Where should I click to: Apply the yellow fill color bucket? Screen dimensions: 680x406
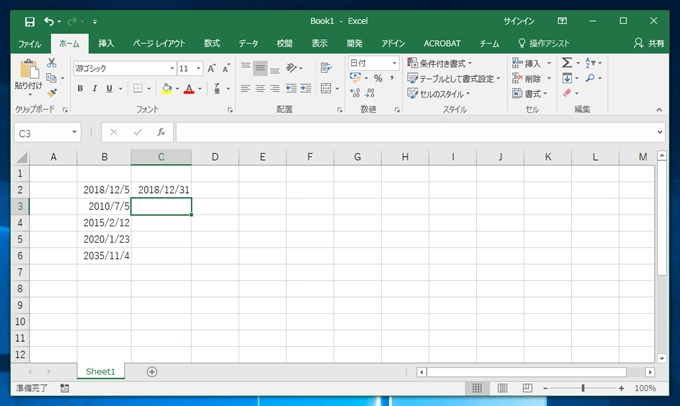167,89
